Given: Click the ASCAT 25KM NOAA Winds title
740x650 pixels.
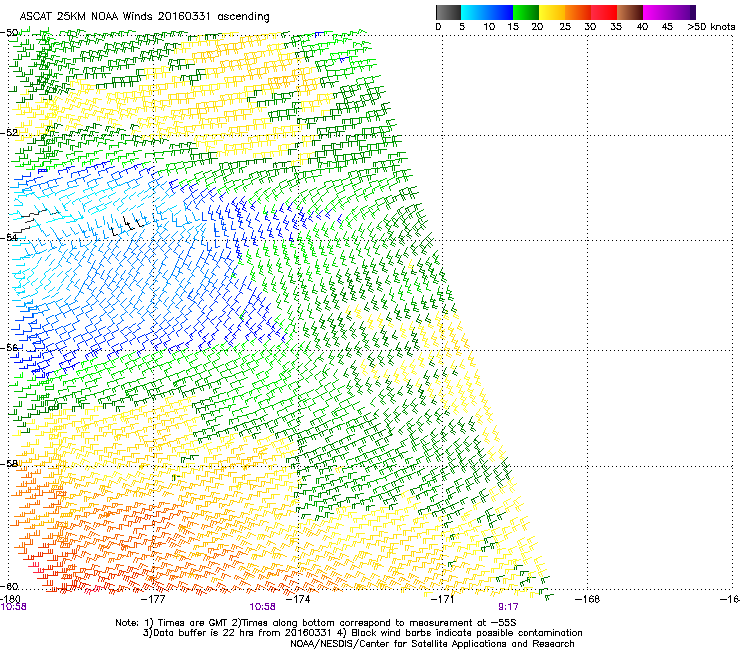Looking at the screenshot, I should tap(144, 17).
